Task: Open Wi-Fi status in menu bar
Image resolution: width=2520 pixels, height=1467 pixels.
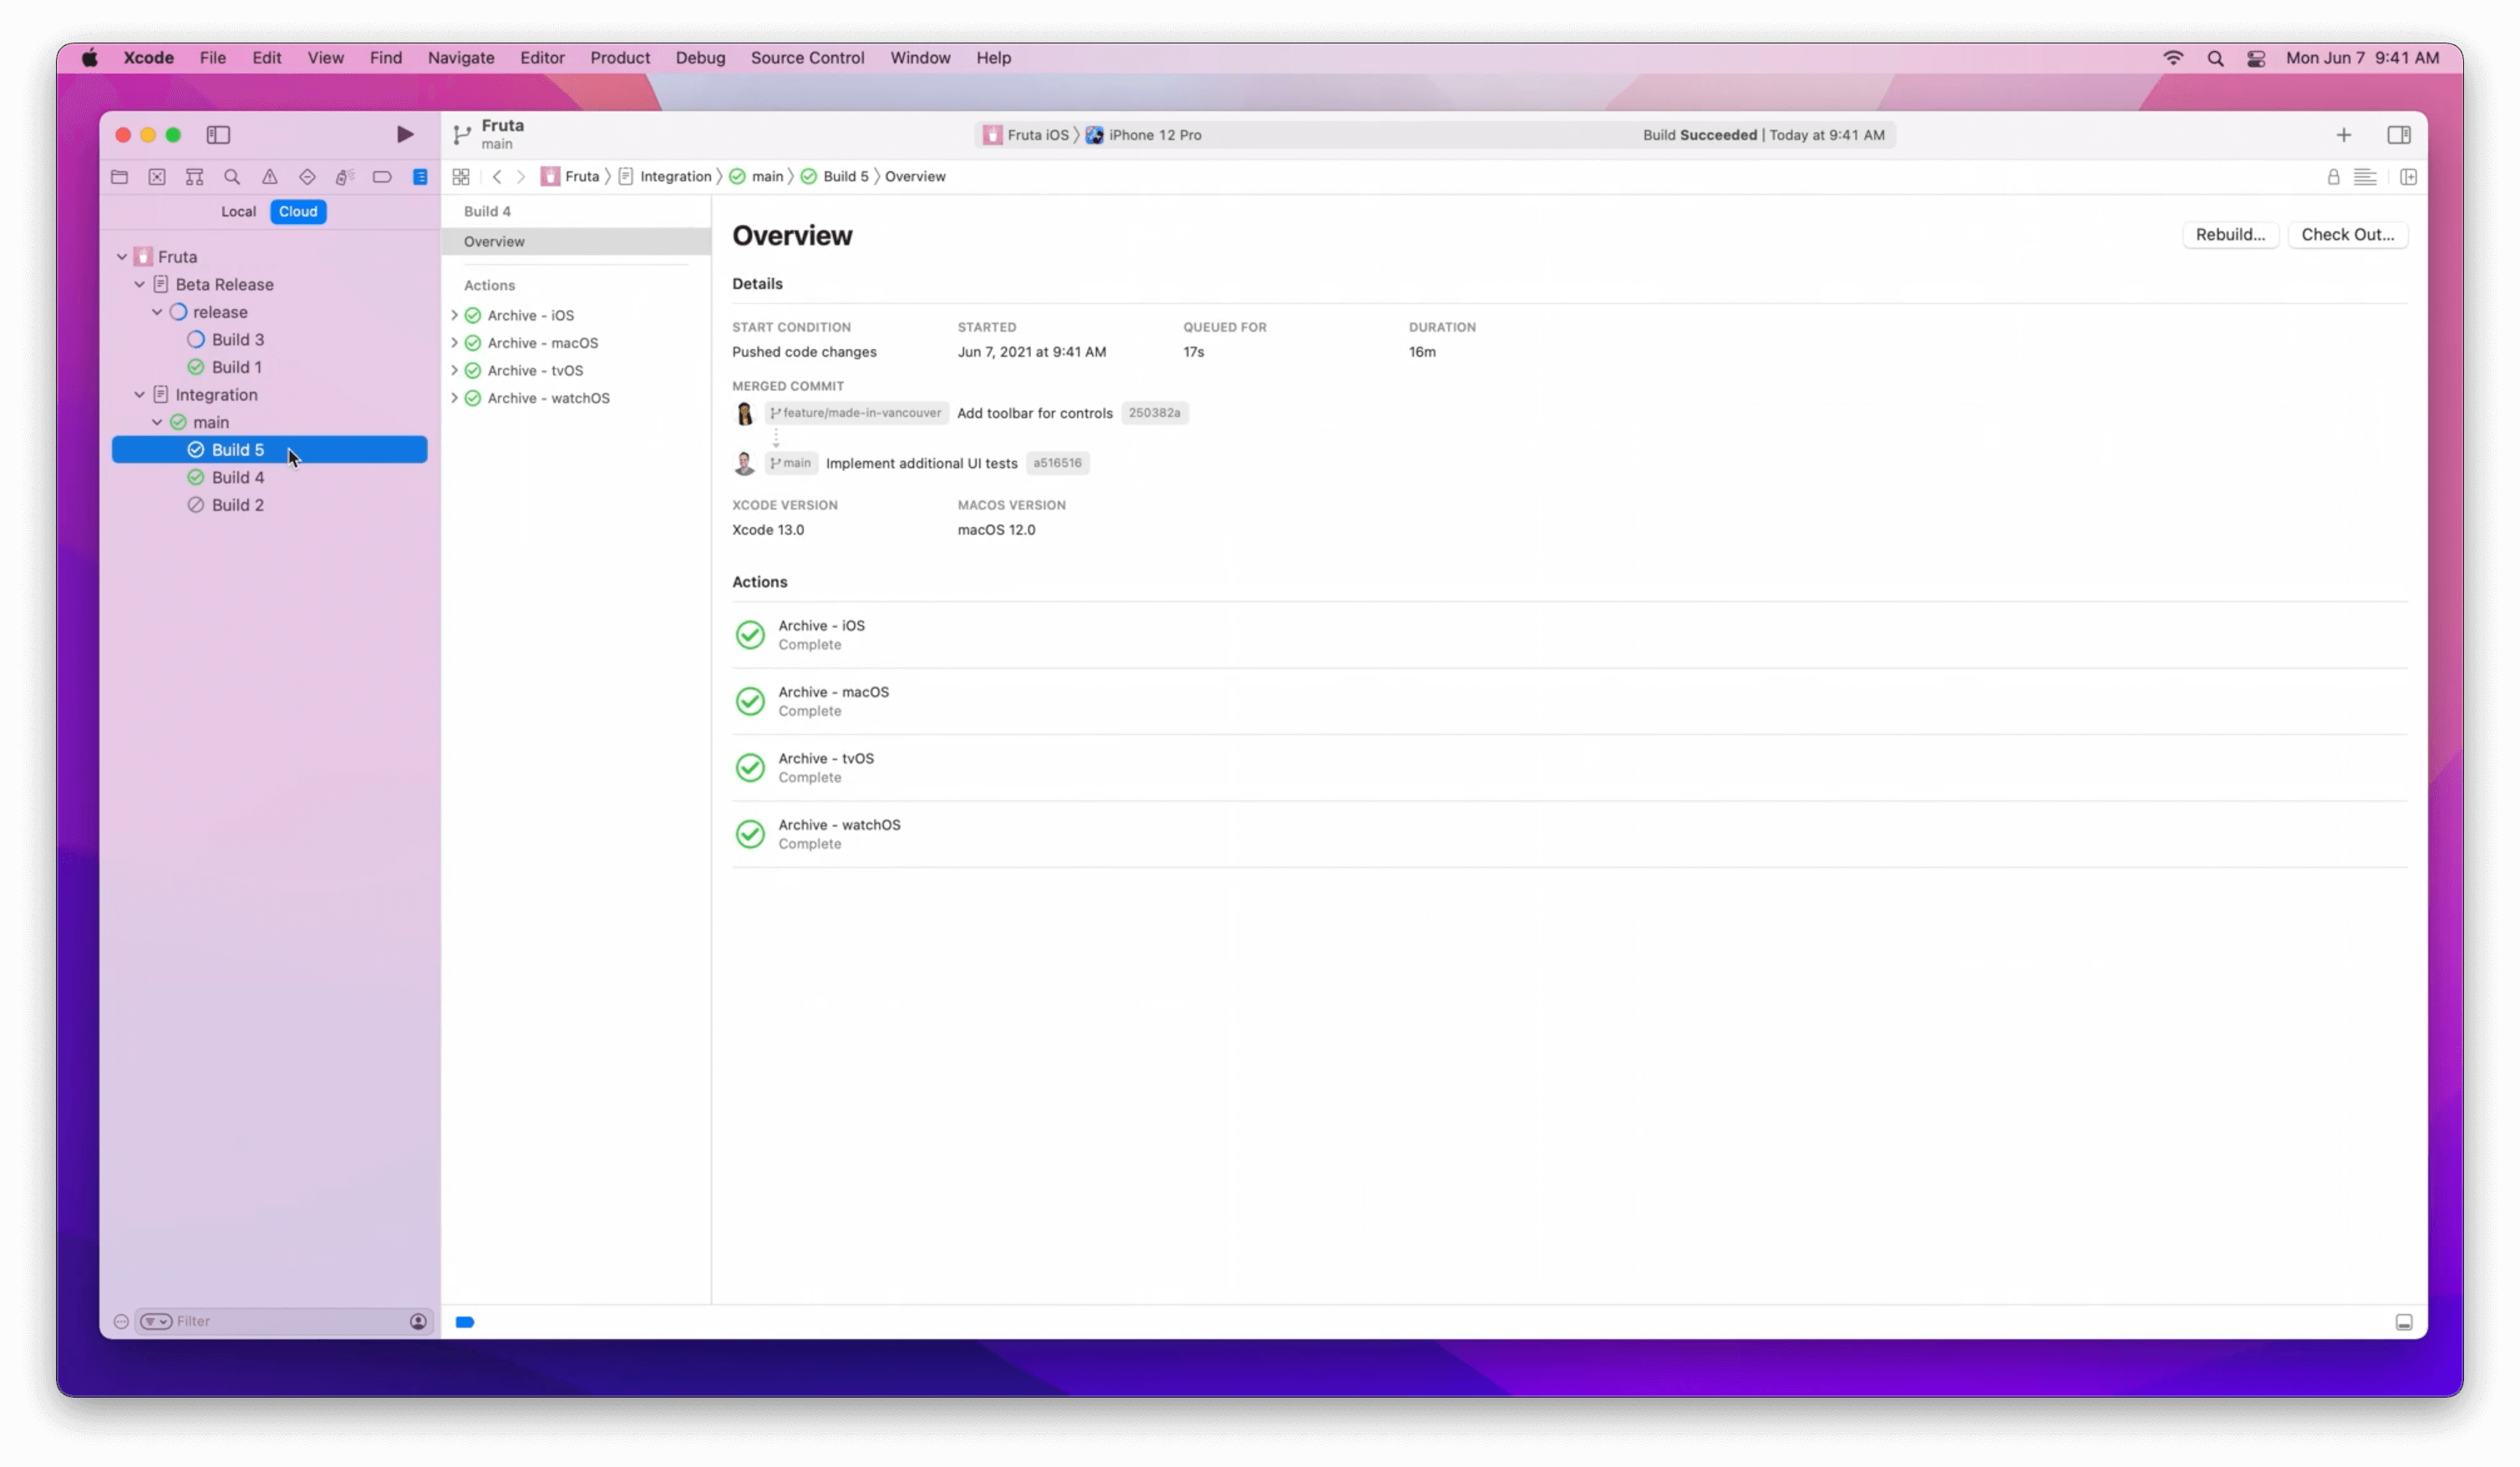Action: pyautogui.click(x=2172, y=58)
